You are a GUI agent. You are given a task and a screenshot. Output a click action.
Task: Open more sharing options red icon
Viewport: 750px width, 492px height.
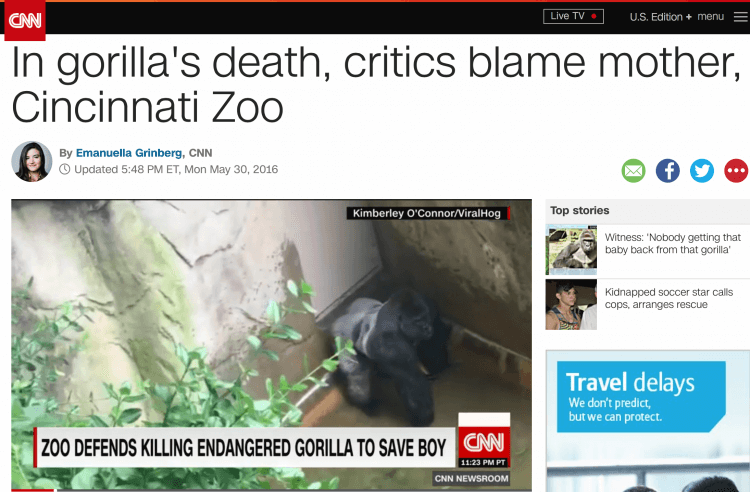coord(736,171)
